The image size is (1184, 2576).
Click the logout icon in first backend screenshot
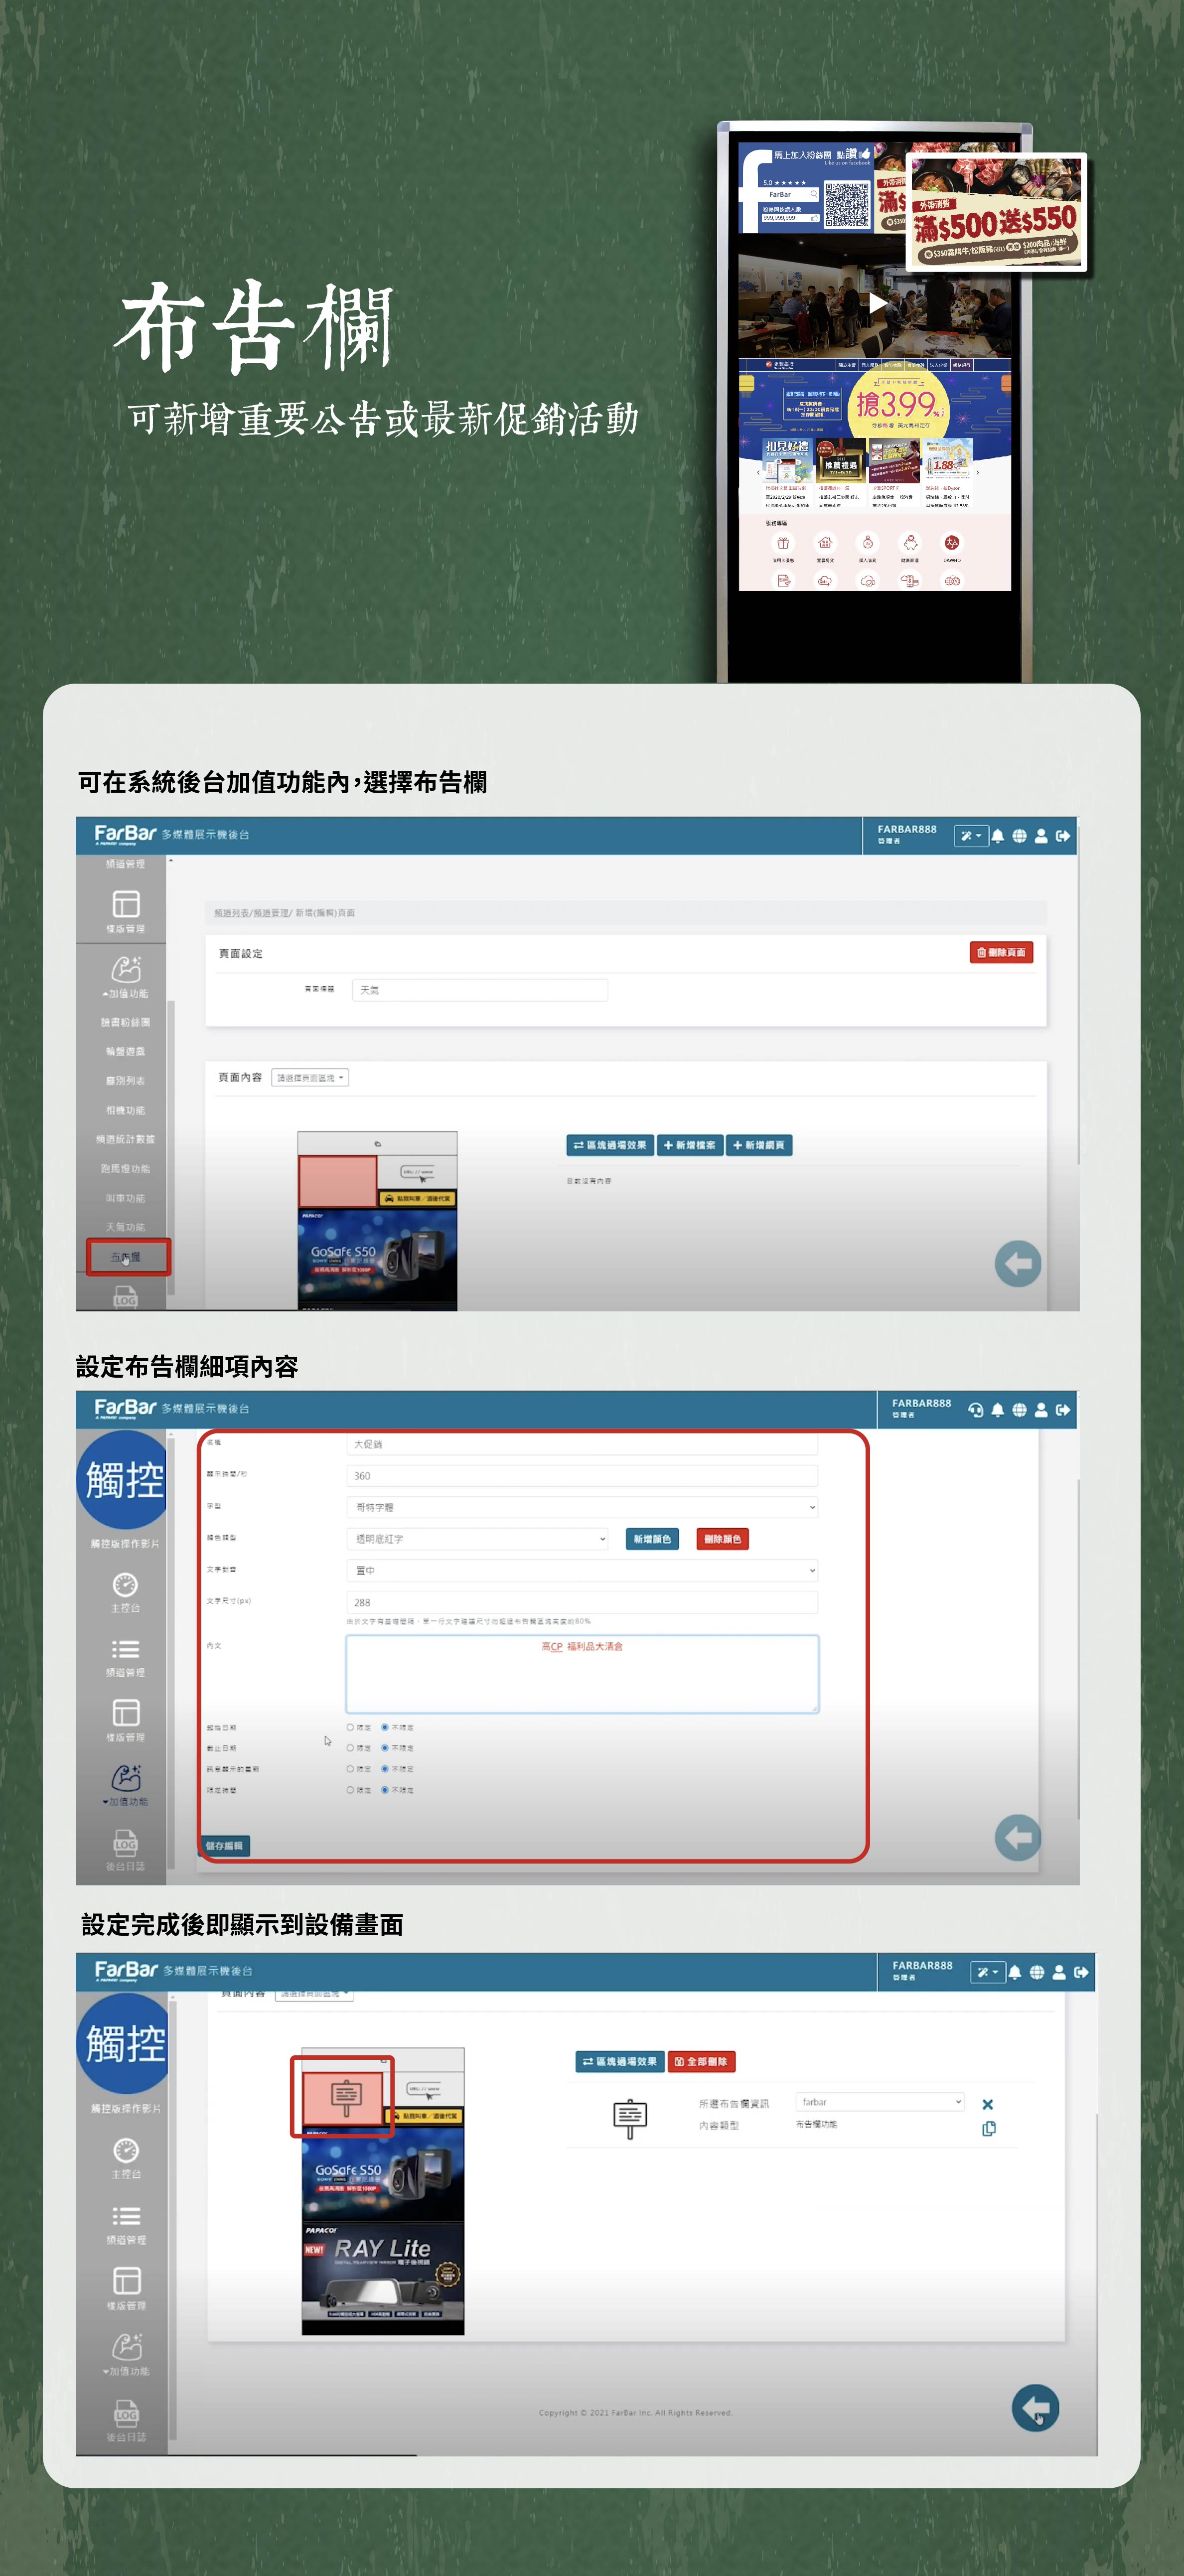pyautogui.click(x=1063, y=836)
